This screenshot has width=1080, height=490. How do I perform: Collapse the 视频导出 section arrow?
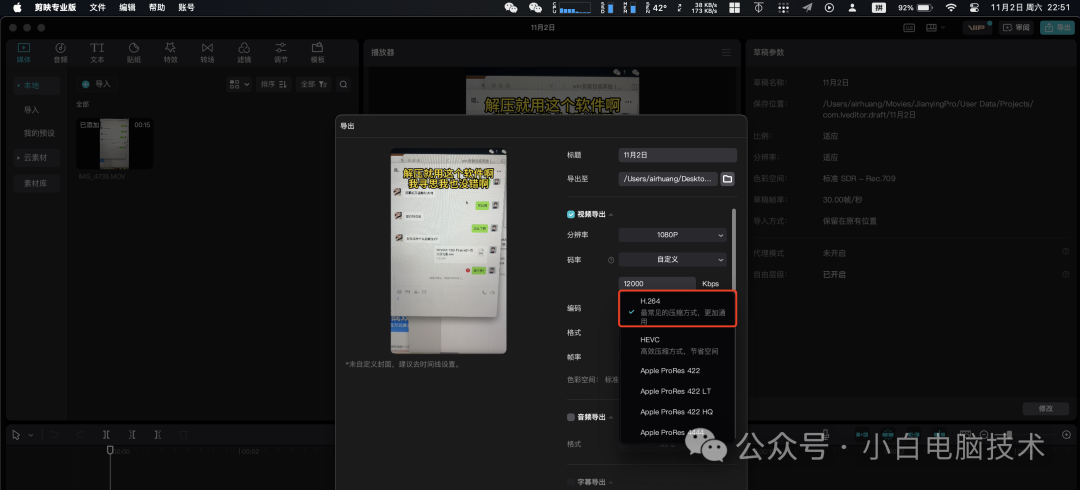pyautogui.click(x=611, y=215)
